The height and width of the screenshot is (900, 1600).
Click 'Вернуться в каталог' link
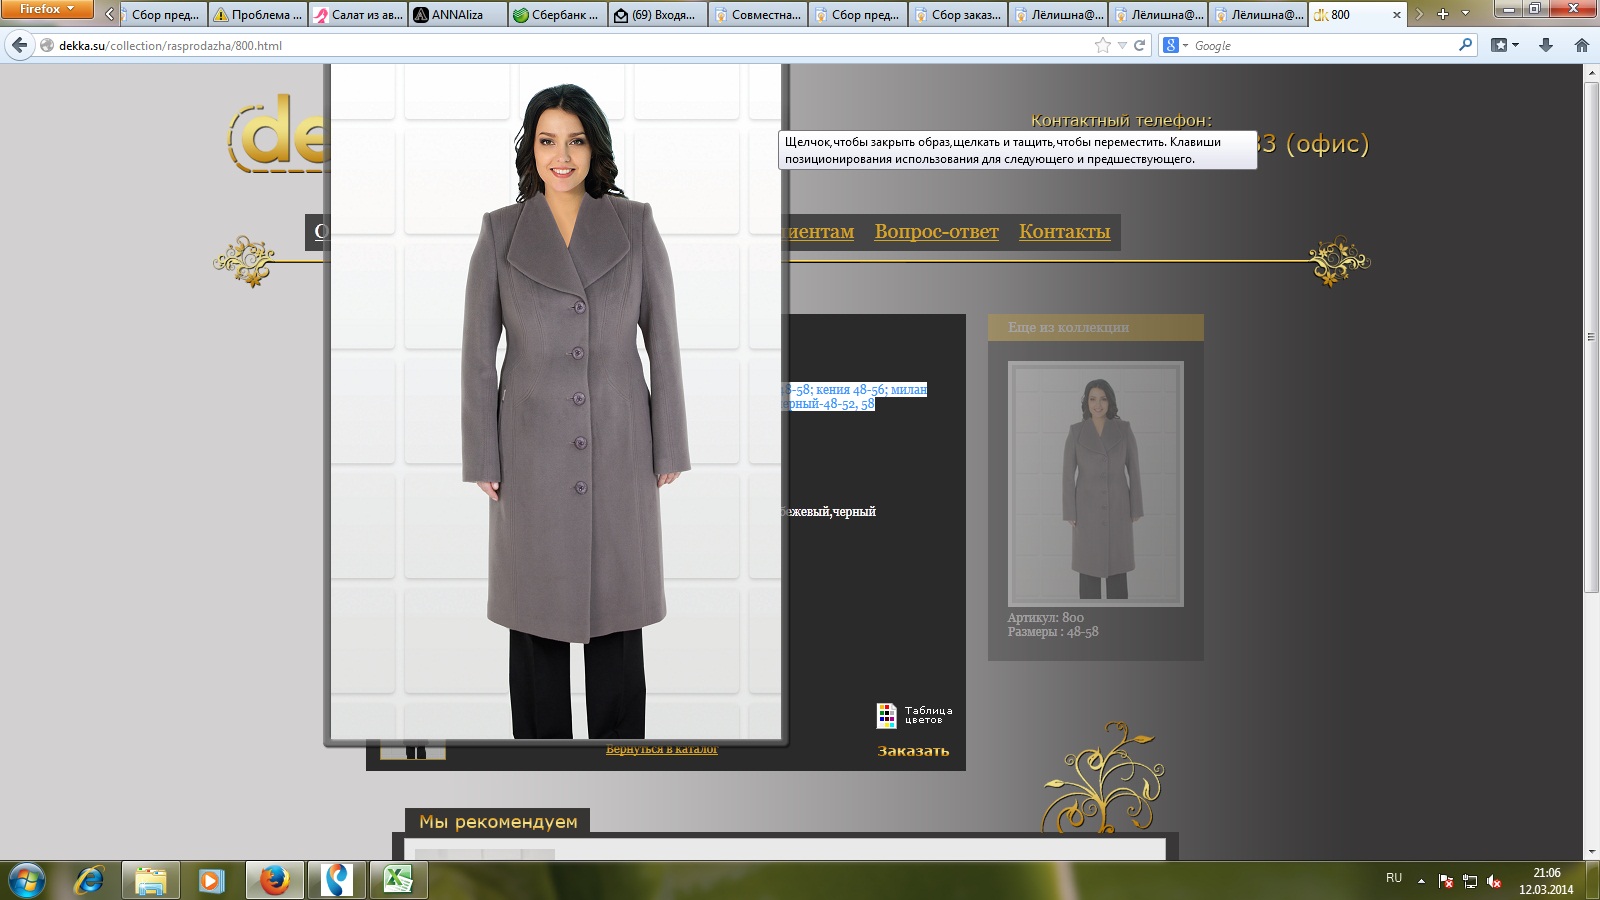pyautogui.click(x=662, y=750)
